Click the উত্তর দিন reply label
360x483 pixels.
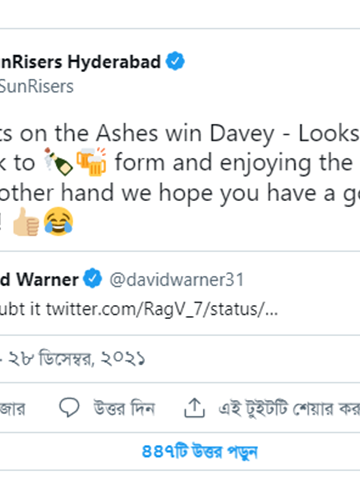pos(124,408)
